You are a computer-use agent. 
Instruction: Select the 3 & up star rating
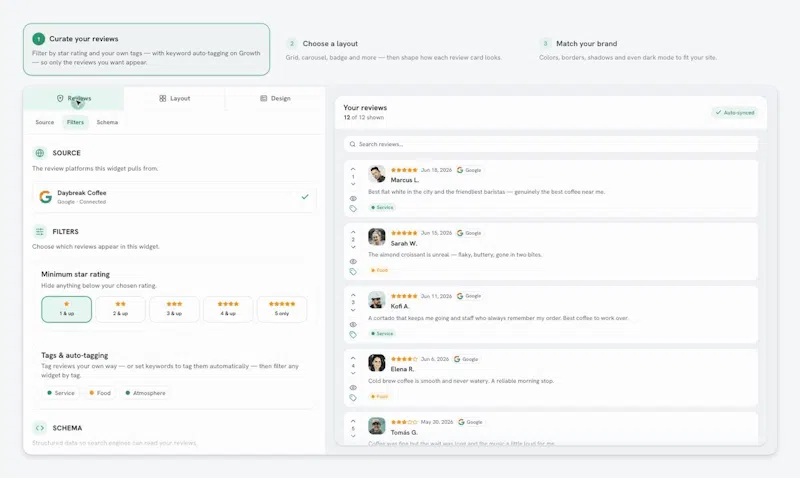point(174,309)
